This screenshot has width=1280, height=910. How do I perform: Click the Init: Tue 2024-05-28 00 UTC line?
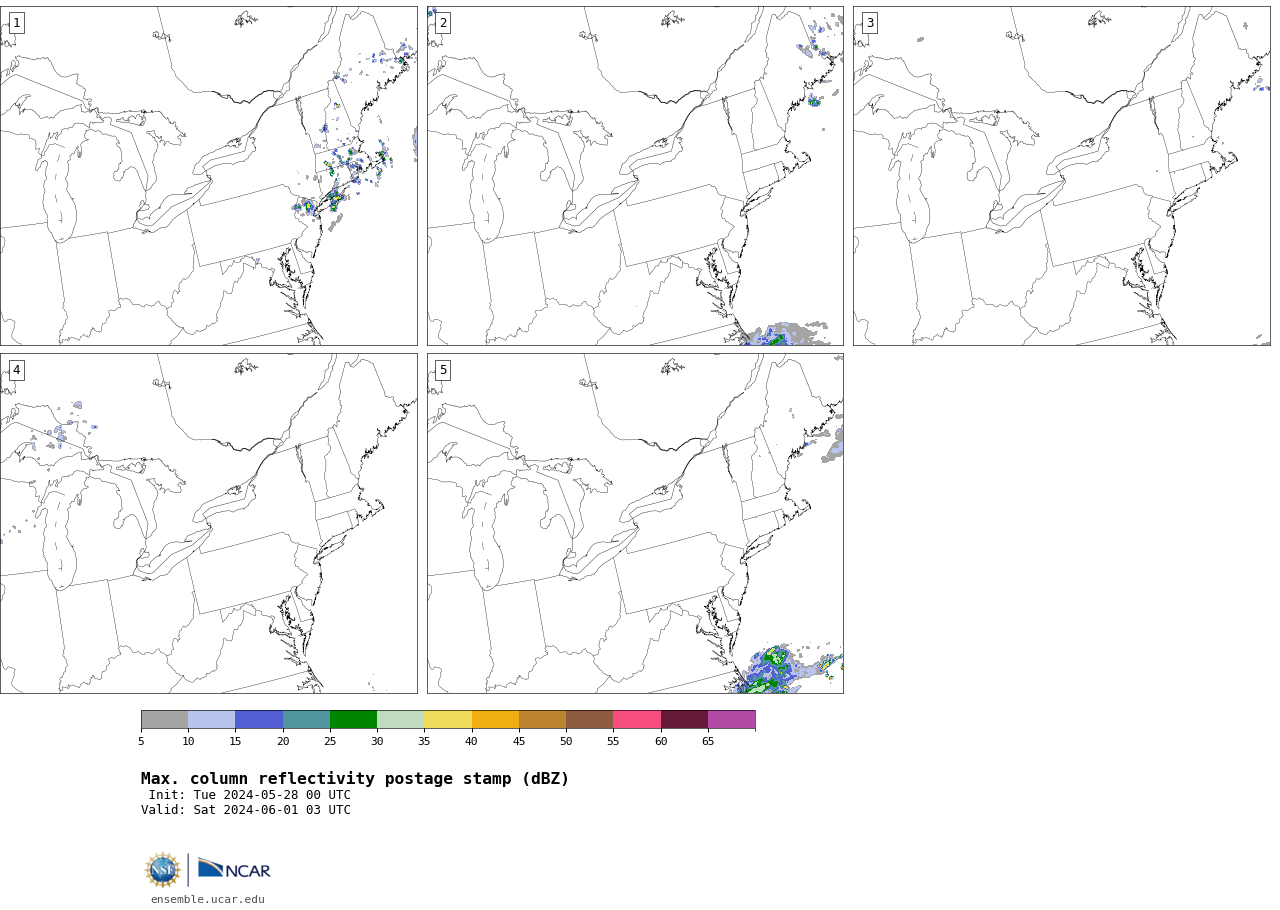(x=250, y=795)
